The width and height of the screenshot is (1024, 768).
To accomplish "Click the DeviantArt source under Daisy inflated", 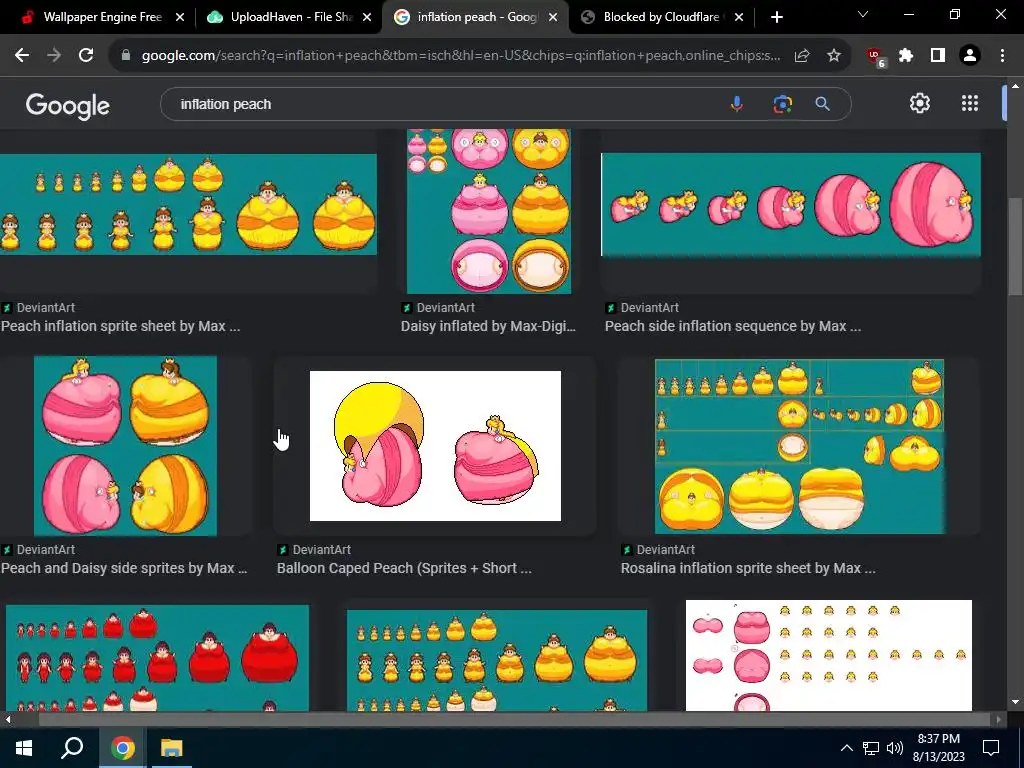I will (x=446, y=308).
